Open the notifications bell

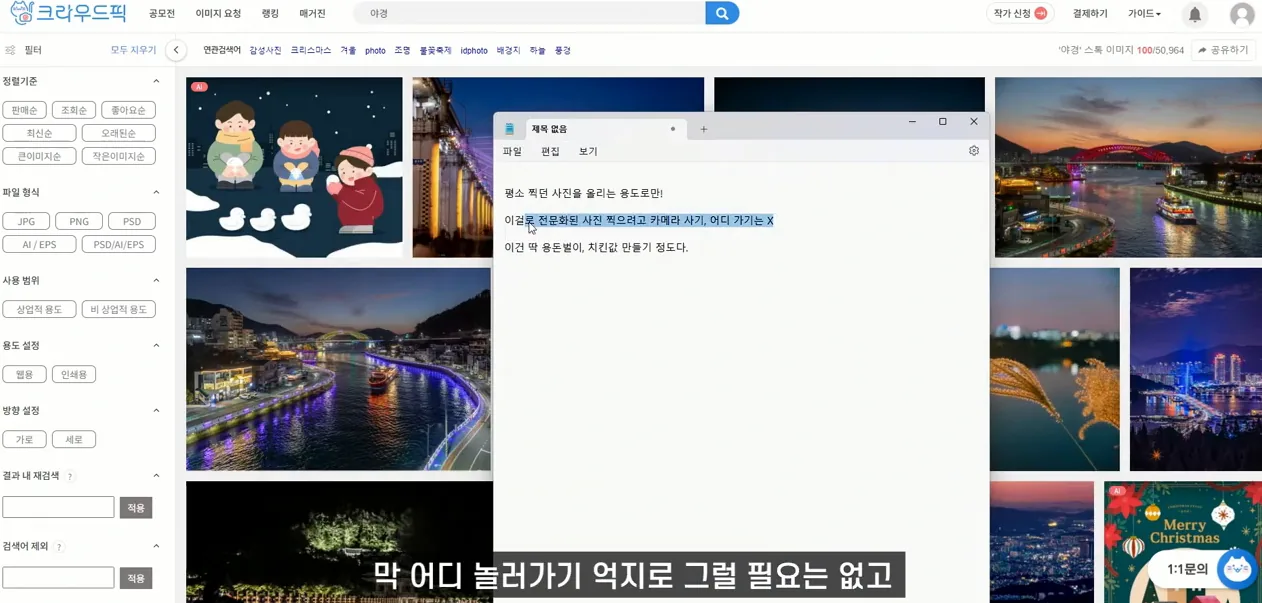coord(1195,14)
